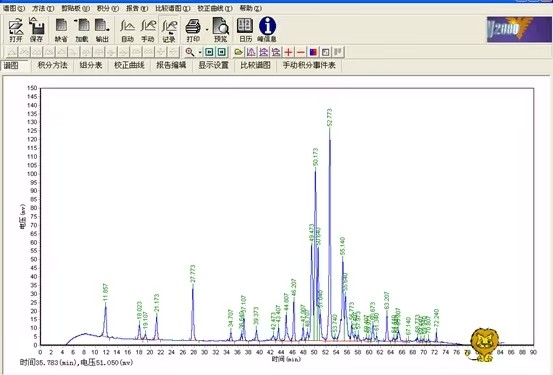Open the blue-red color settings icon

click(313, 52)
